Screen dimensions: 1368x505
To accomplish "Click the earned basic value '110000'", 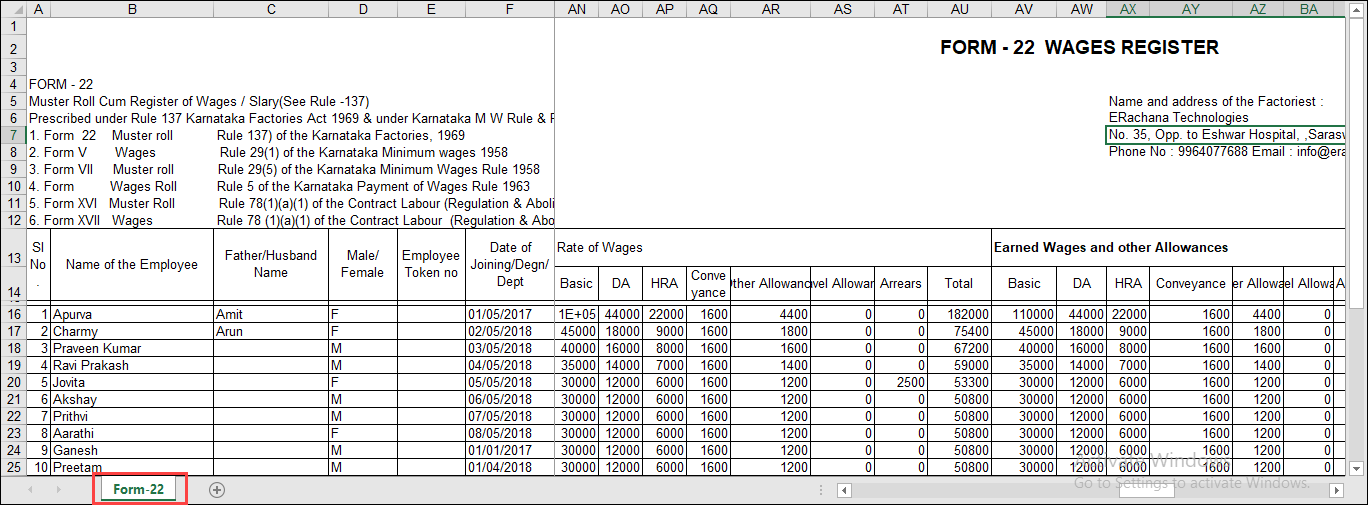I will tap(1024, 314).
